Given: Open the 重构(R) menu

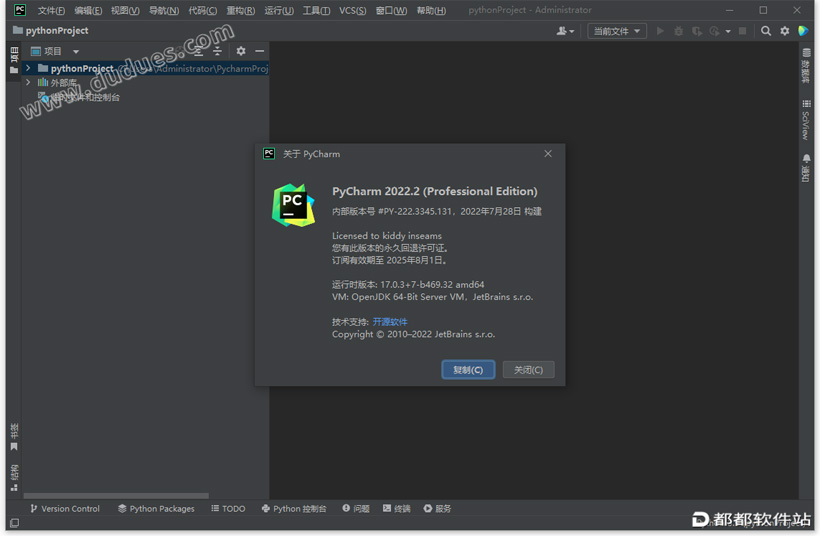Looking at the screenshot, I should pos(241,10).
